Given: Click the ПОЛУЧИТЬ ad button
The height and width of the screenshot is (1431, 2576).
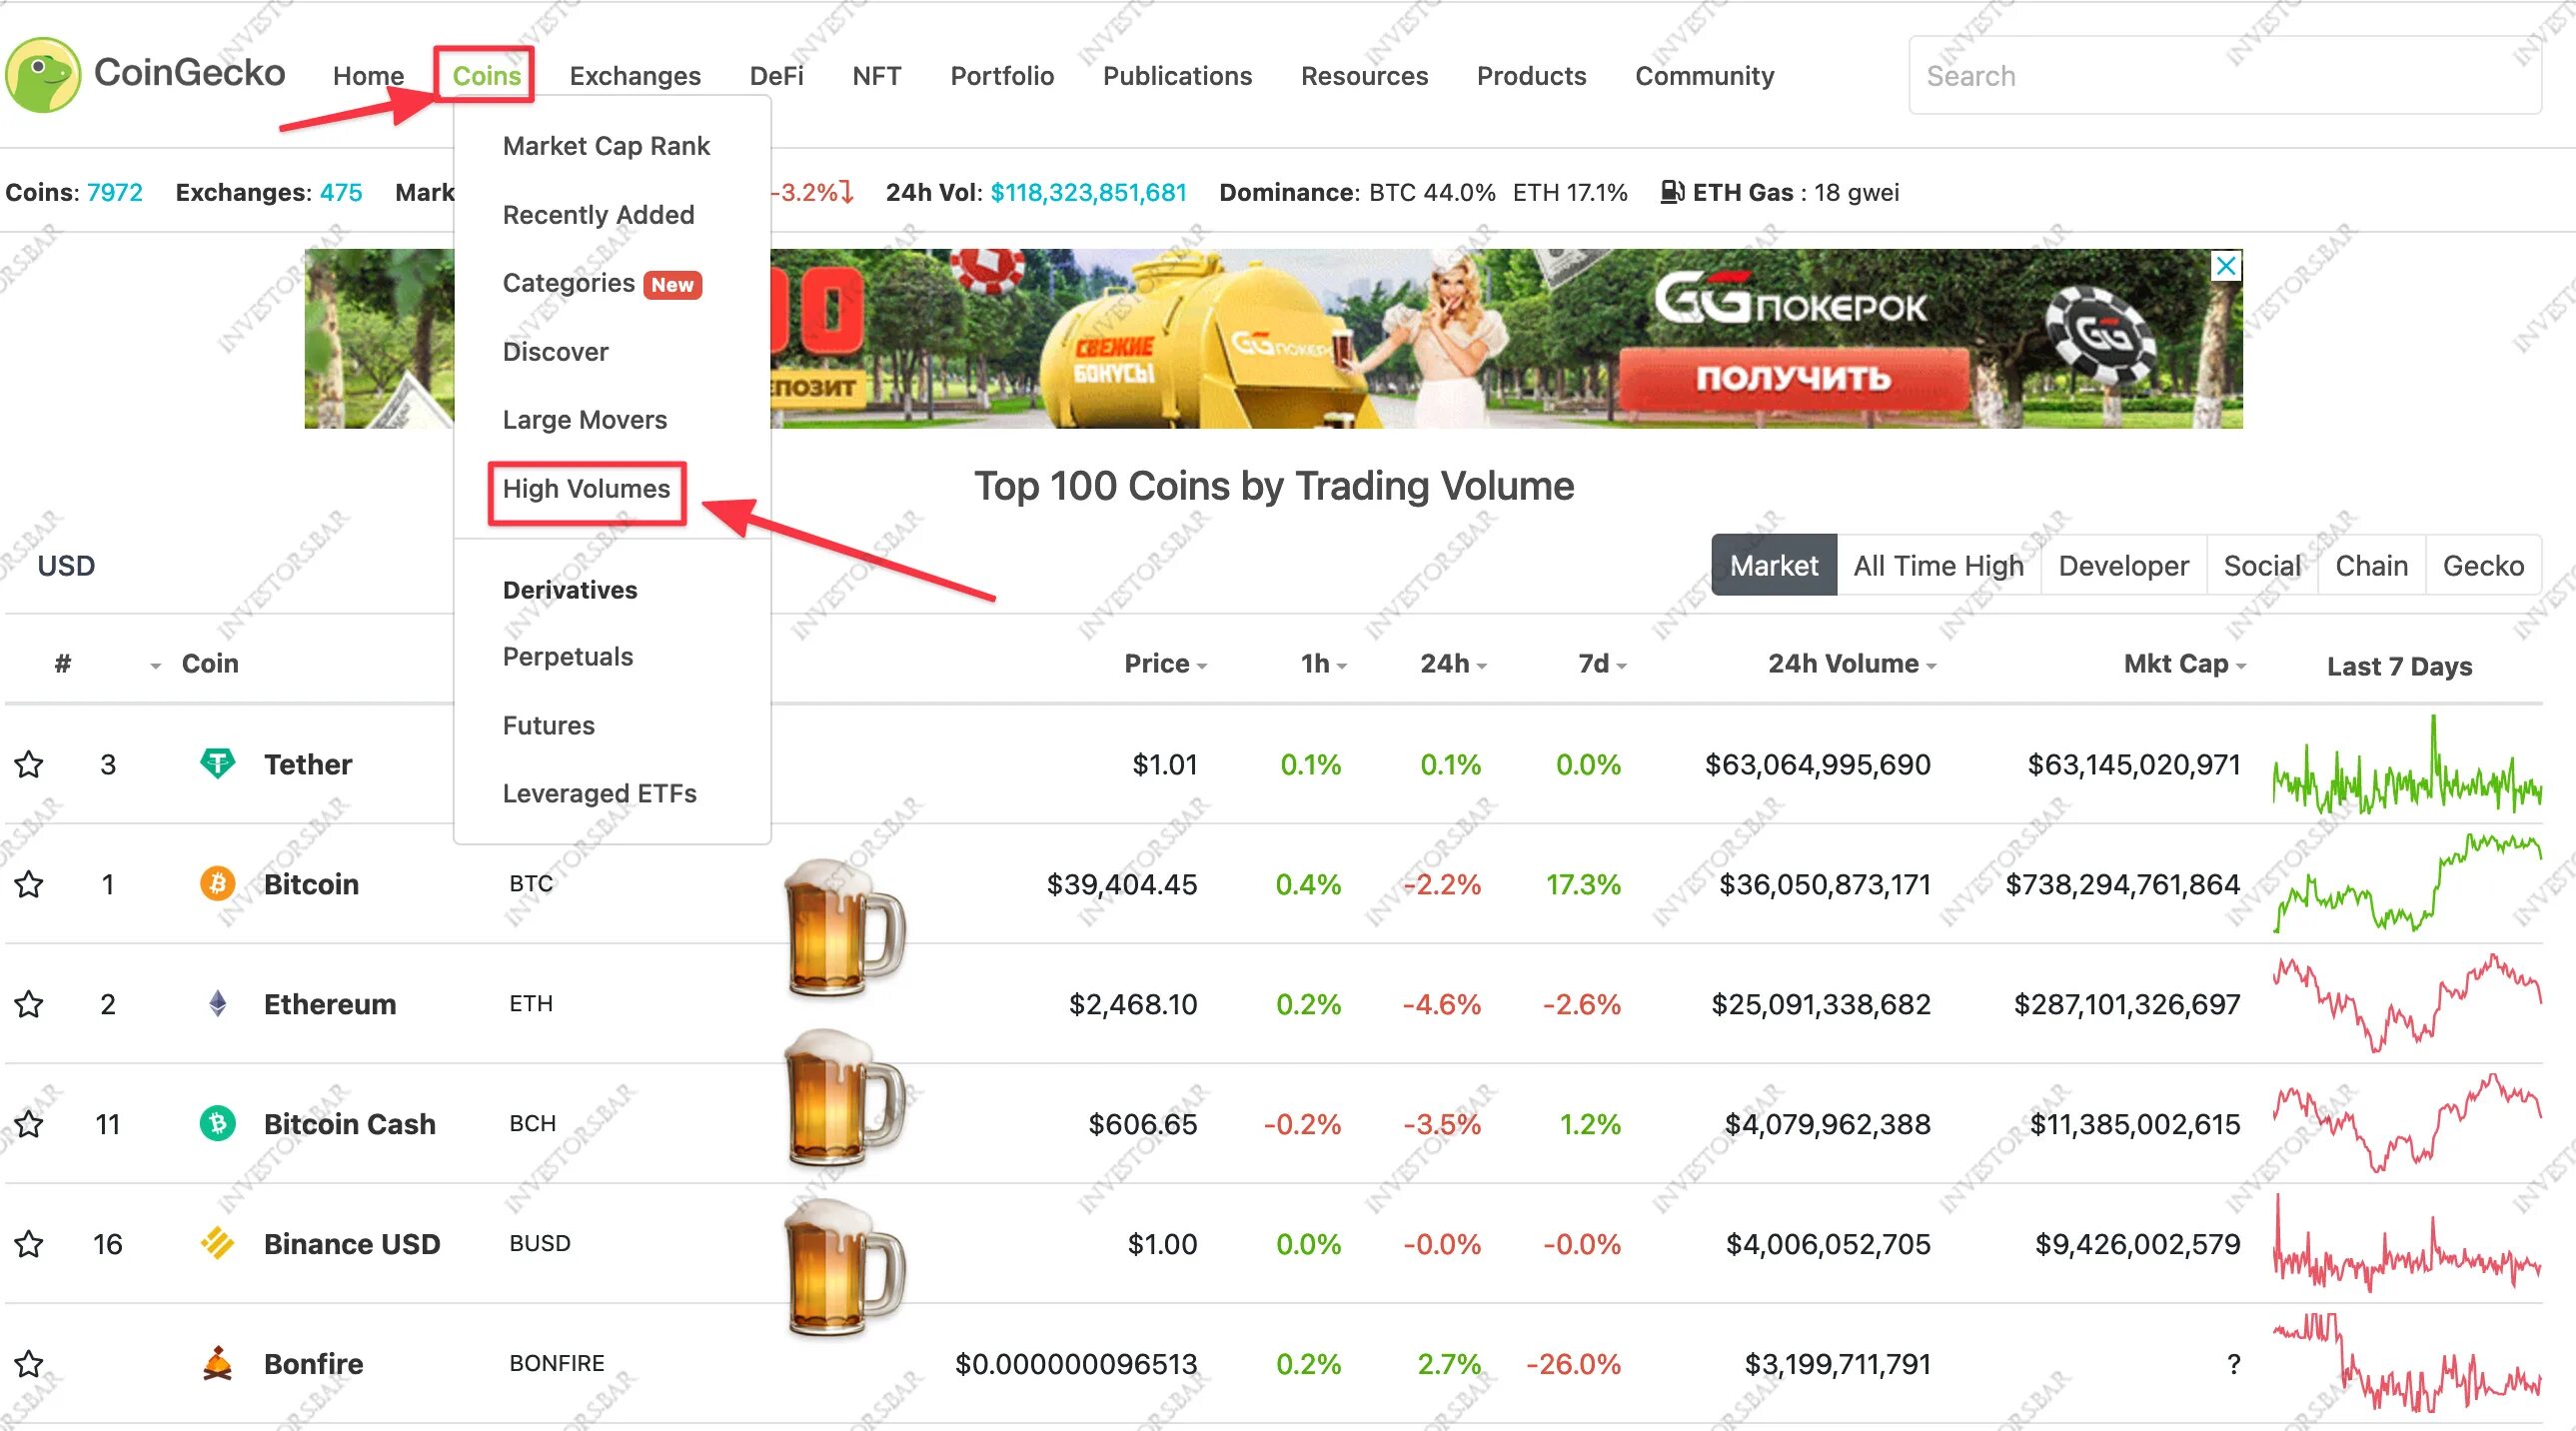Looking at the screenshot, I should tap(1794, 378).
